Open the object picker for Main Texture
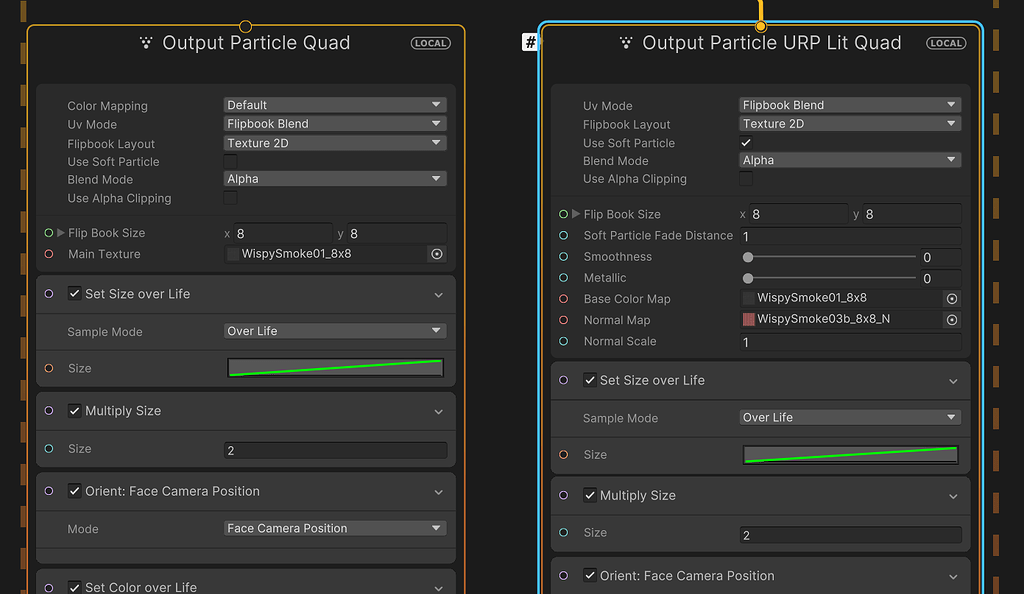Viewport: 1024px width, 594px height. (436, 253)
